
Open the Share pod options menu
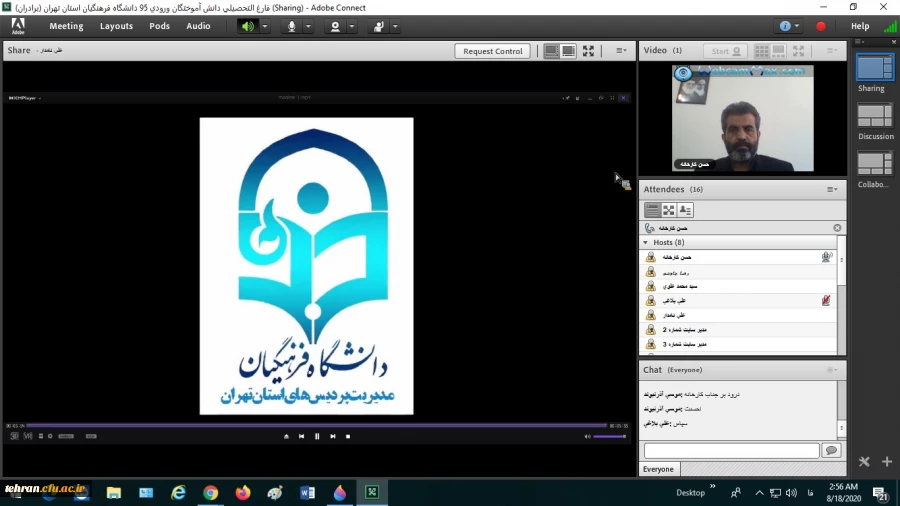[621, 50]
